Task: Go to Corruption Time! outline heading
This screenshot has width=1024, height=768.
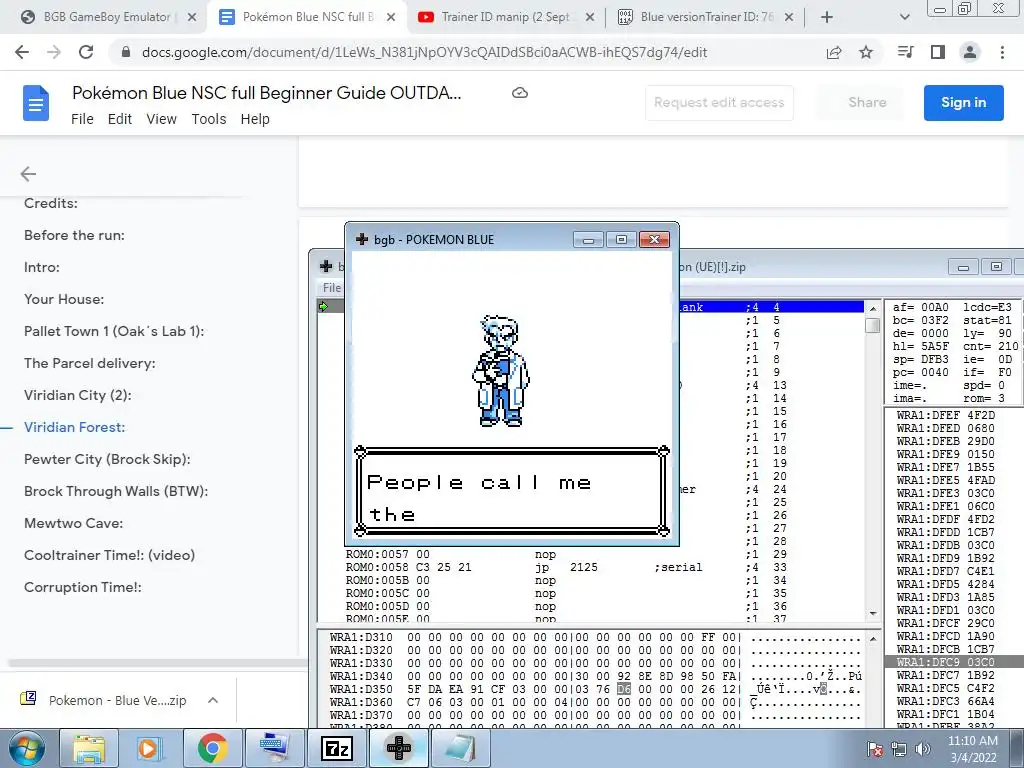Action: [x=83, y=587]
